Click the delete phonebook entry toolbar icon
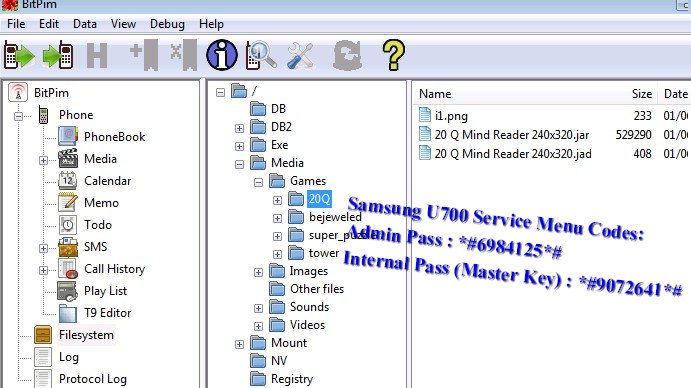 [x=184, y=55]
